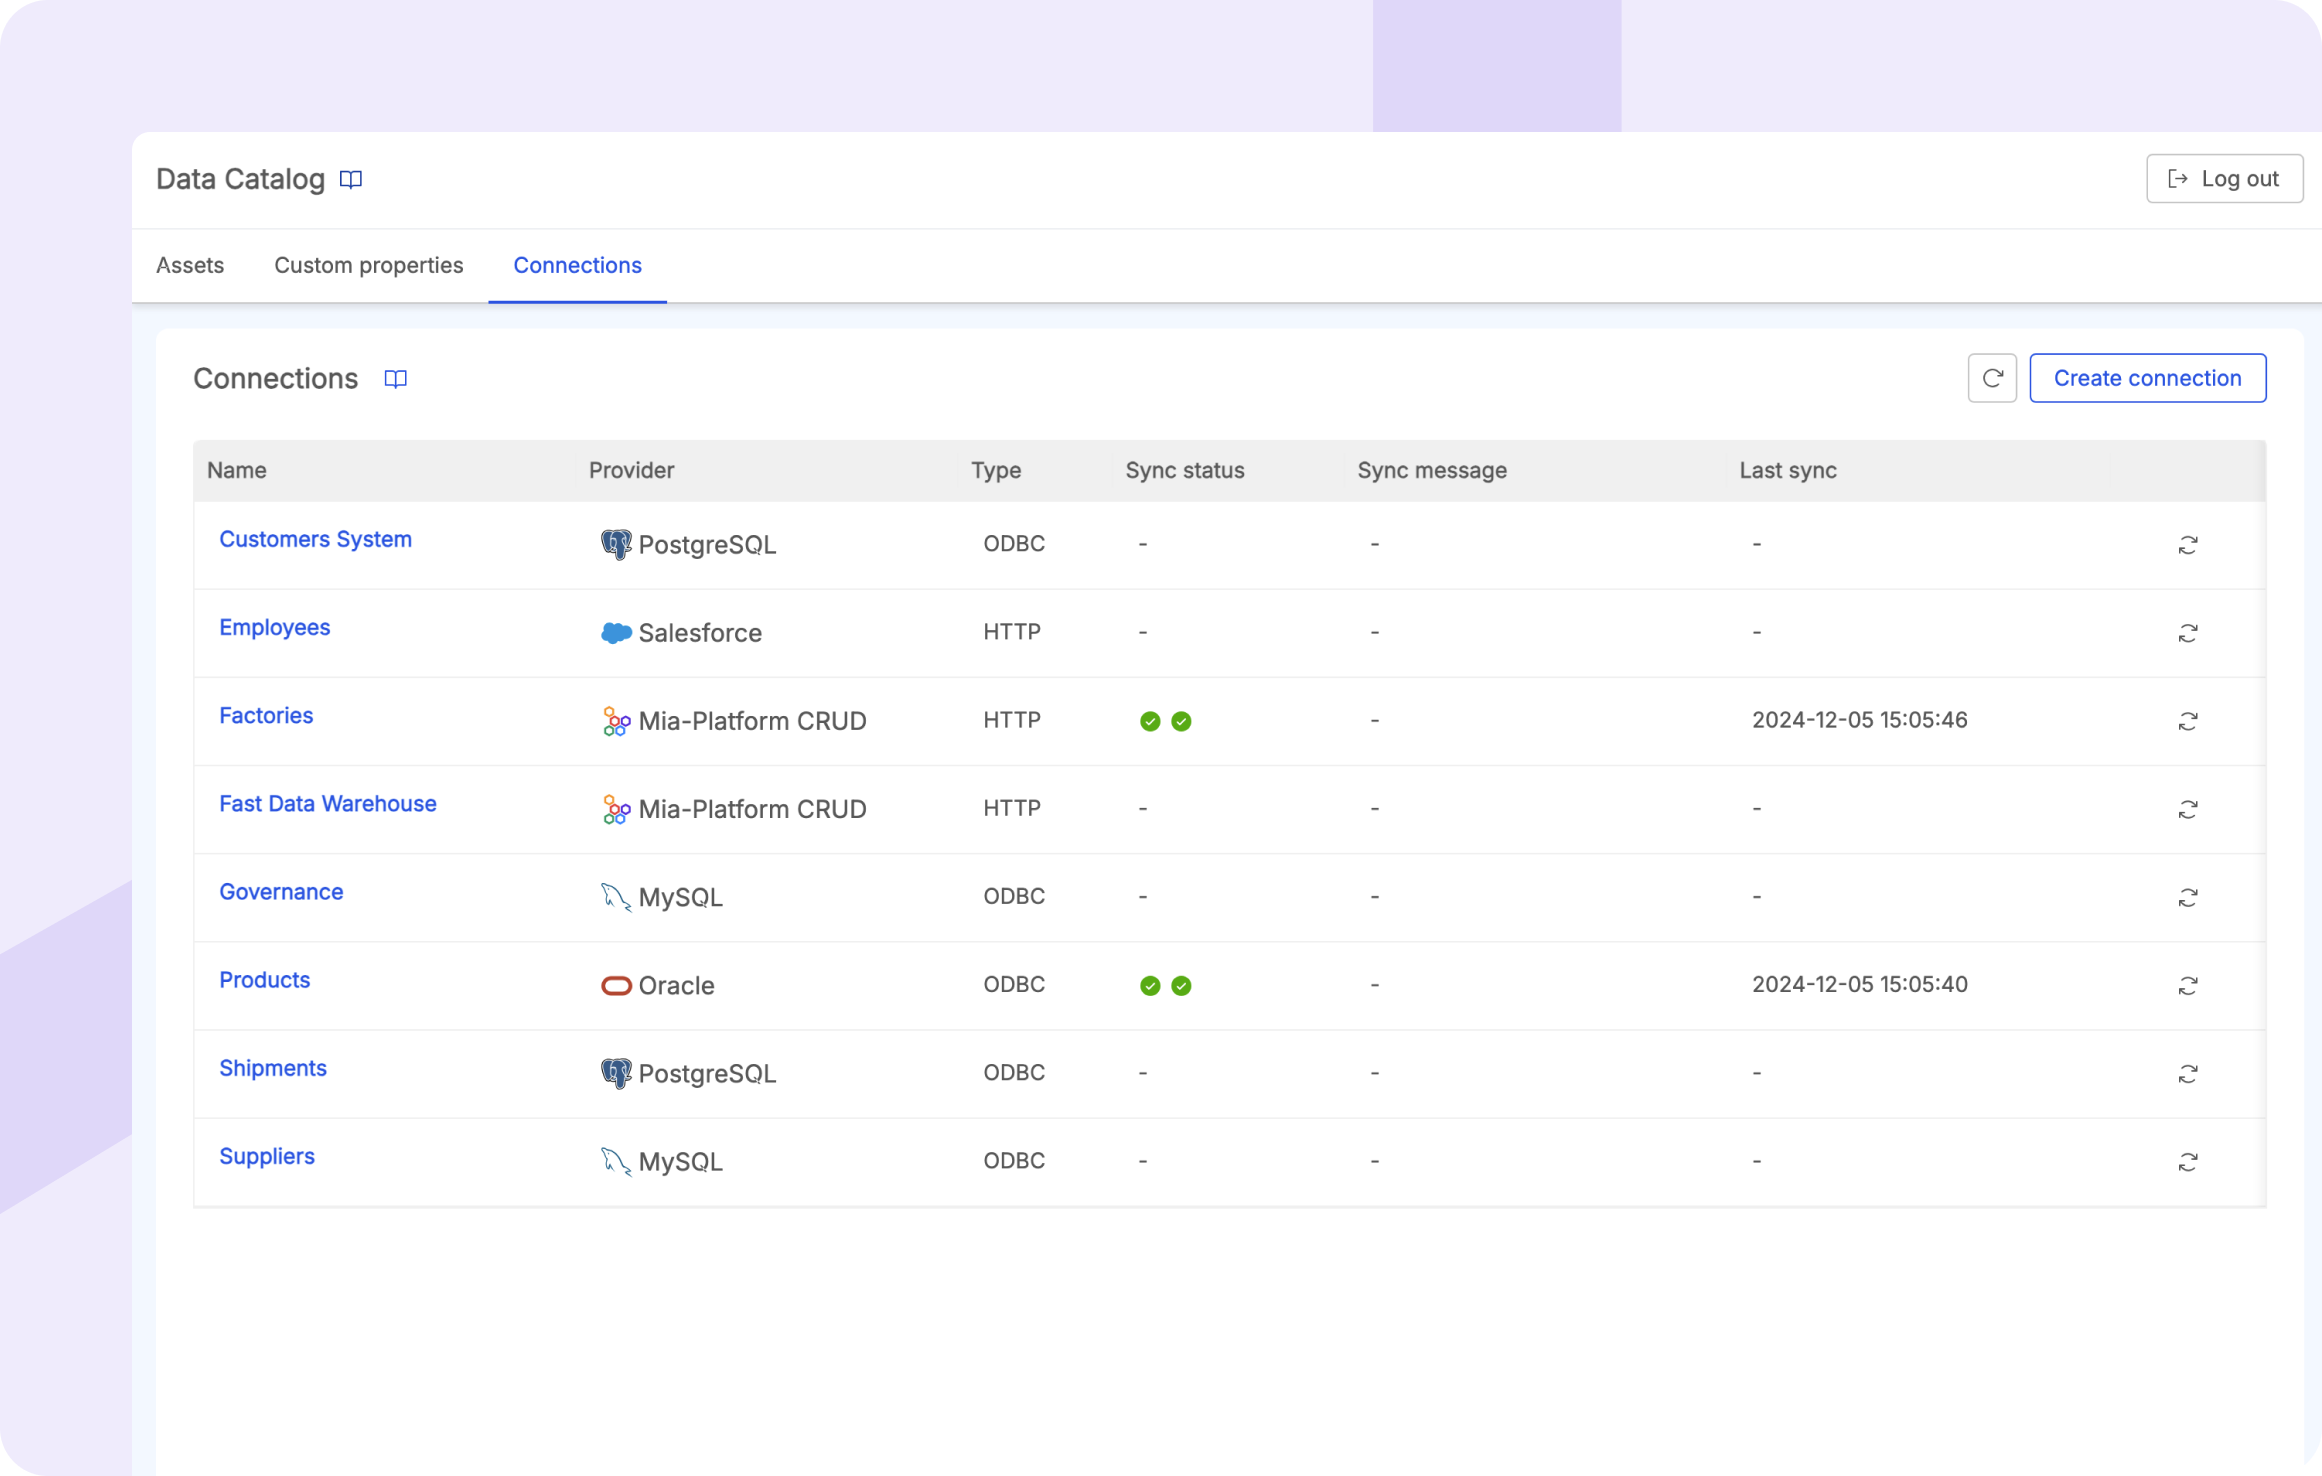This screenshot has width=2322, height=1476.
Task: Click the Log out button
Action: (2224, 178)
